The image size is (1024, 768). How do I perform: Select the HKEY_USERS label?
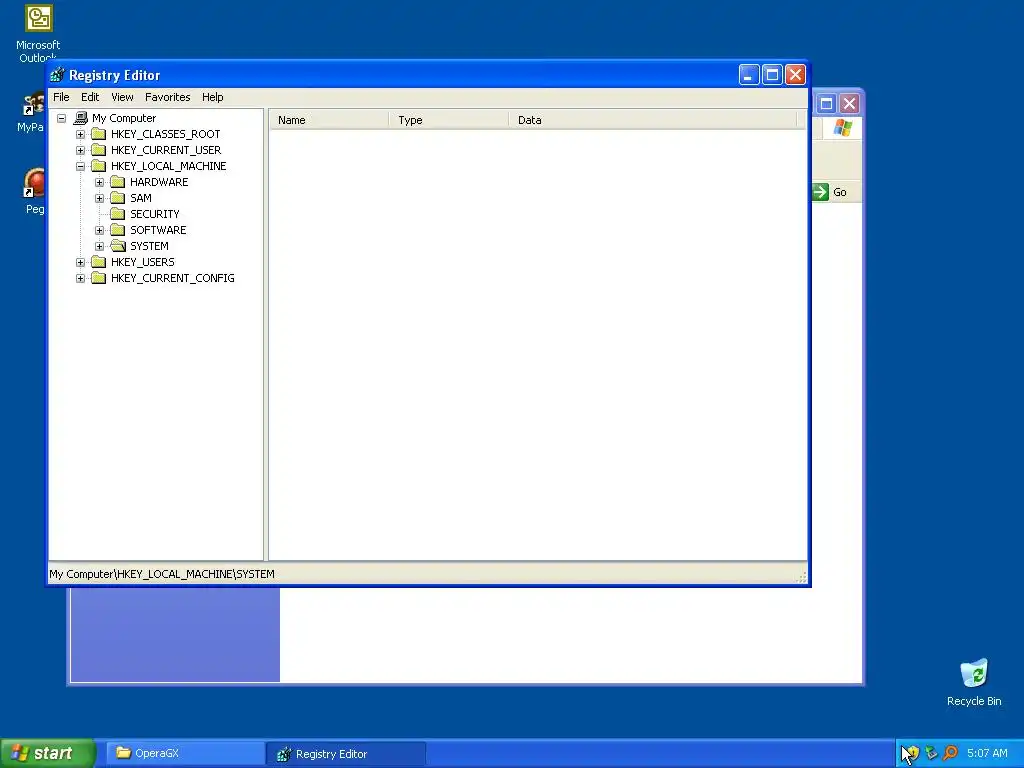142,262
